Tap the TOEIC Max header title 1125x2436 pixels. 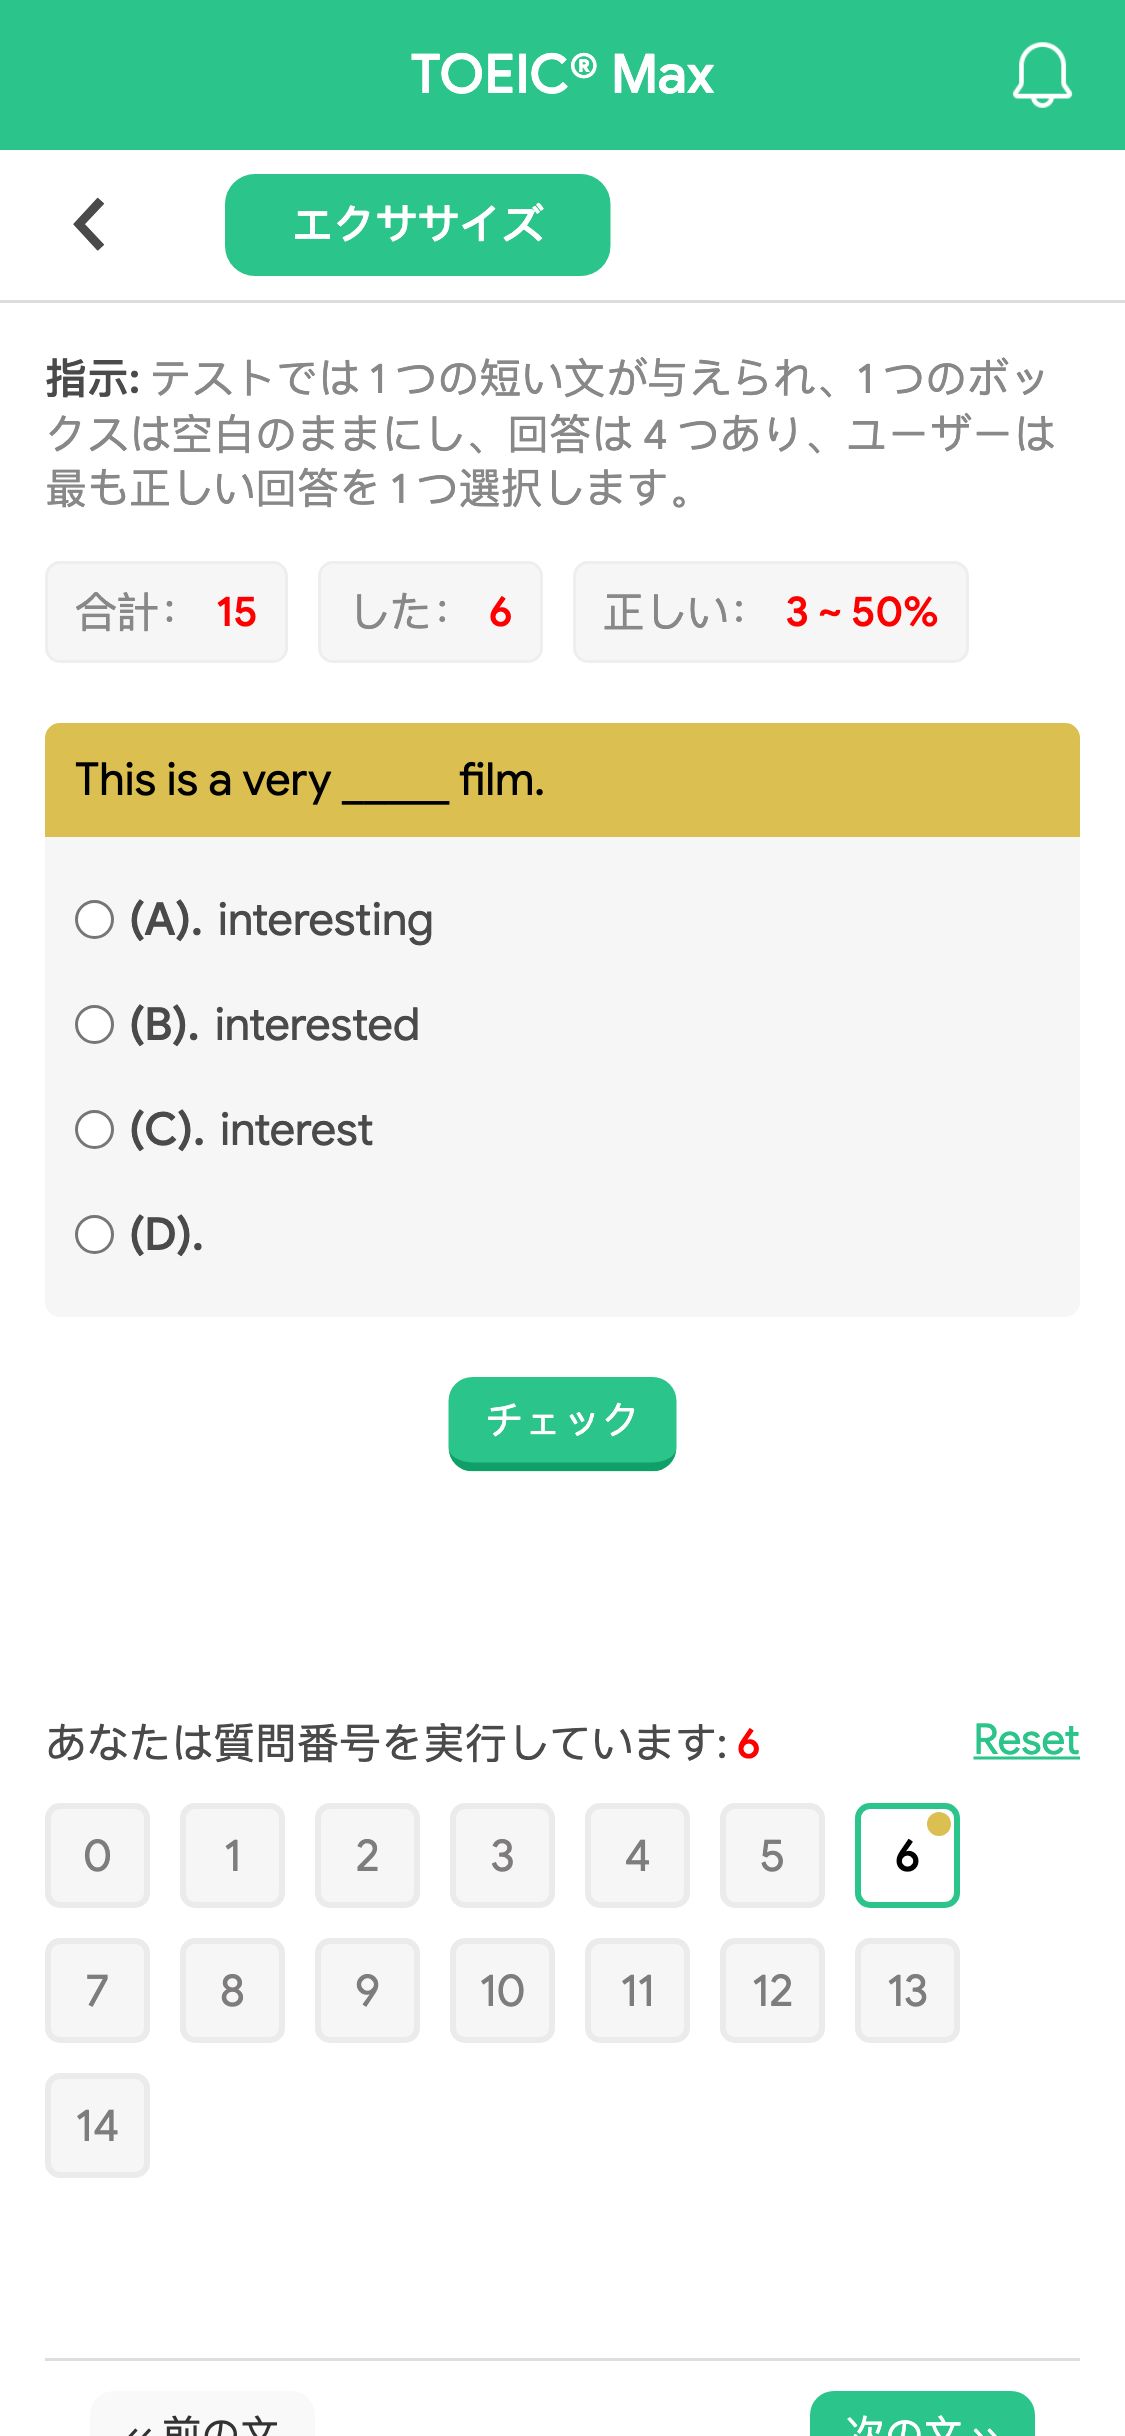(x=562, y=75)
